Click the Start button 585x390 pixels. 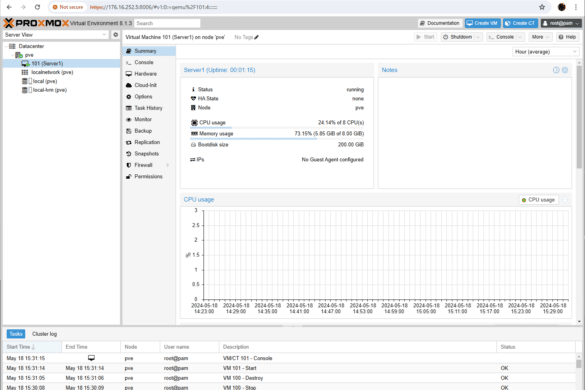point(425,37)
